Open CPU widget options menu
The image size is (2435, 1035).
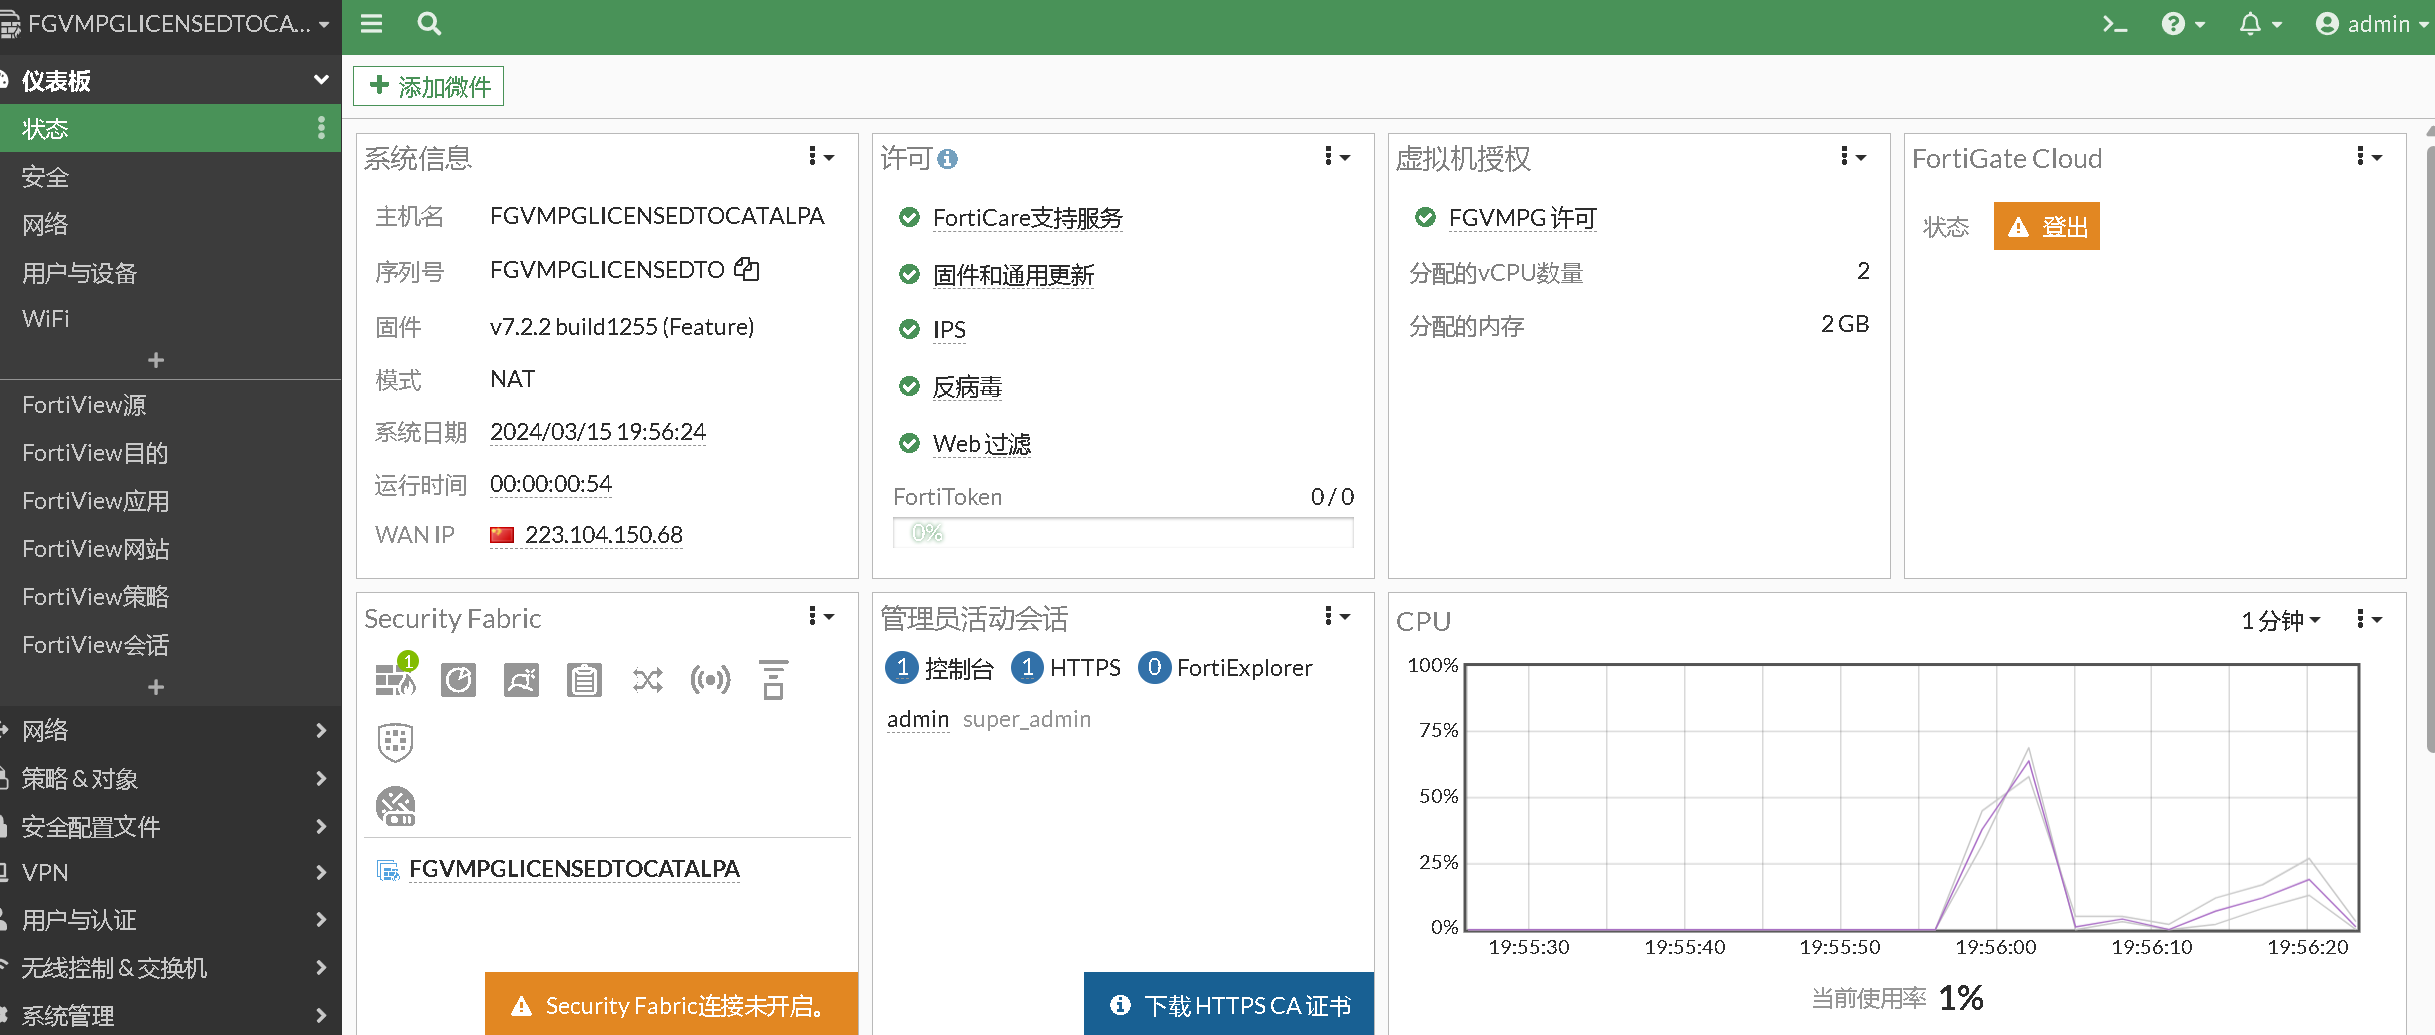click(x=2369, y=620)
